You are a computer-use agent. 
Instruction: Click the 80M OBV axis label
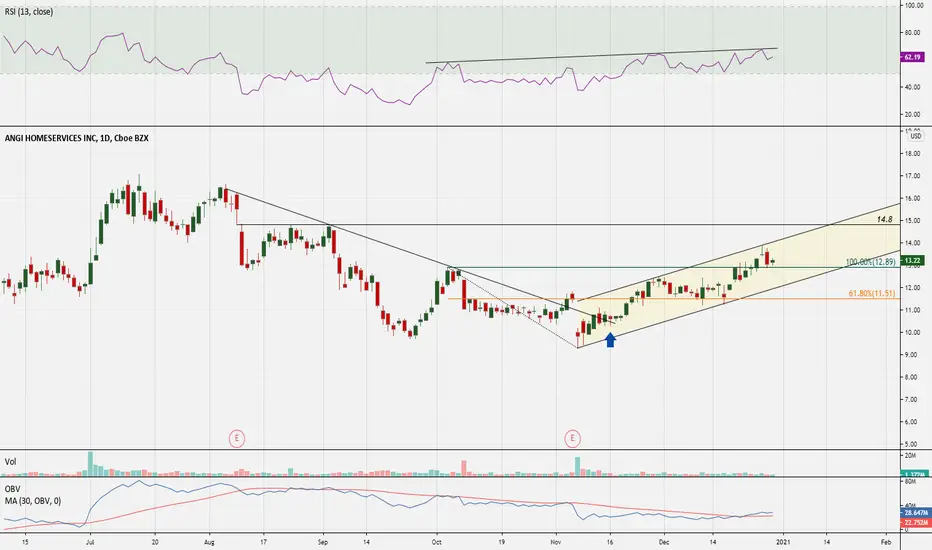(x=910, y=482)
